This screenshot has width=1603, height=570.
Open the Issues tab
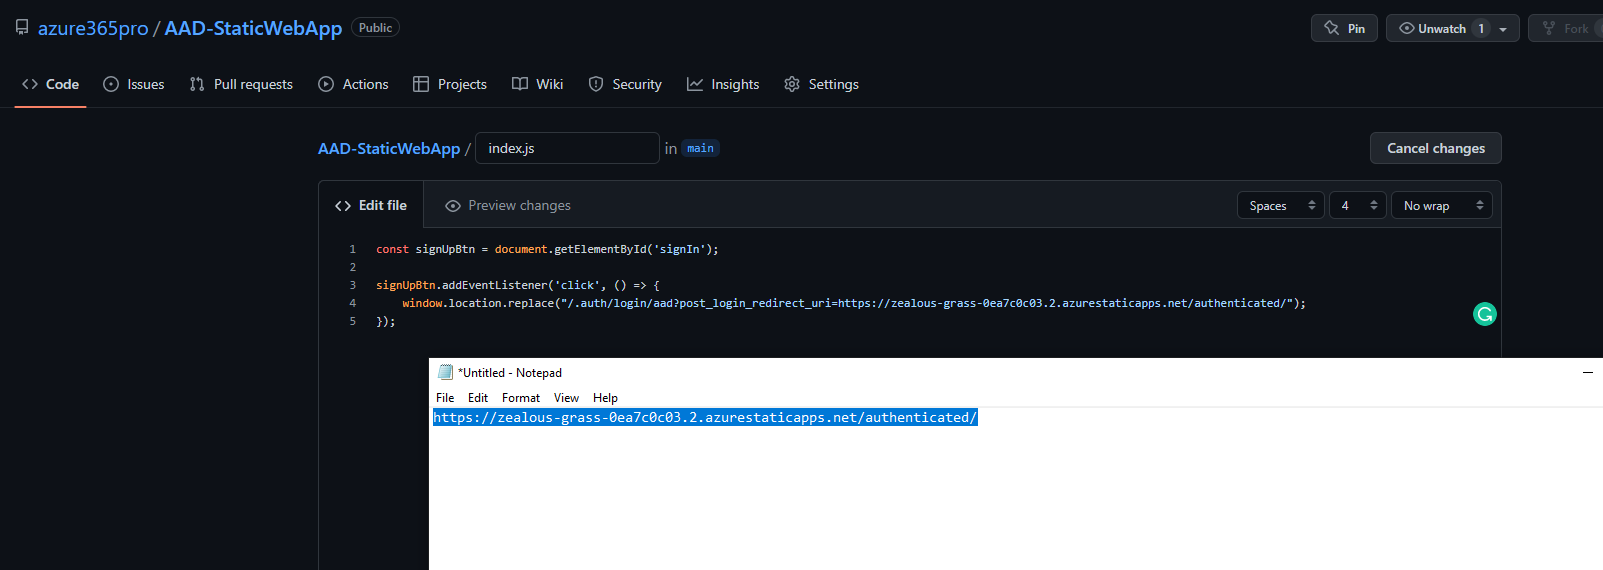coord(134,84)
